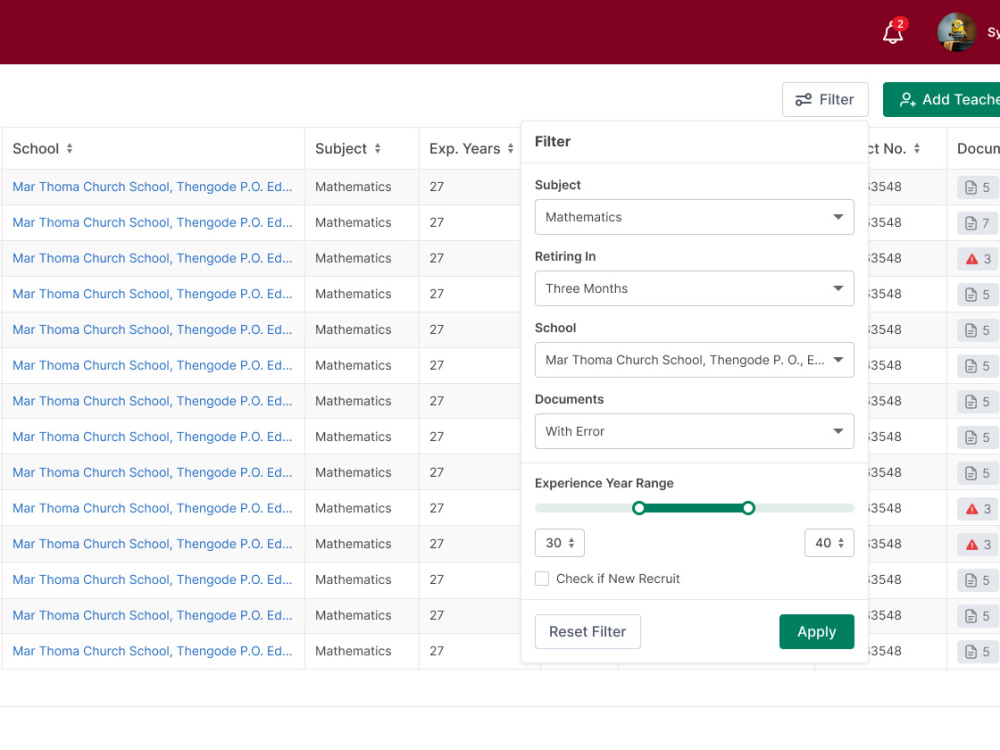Image resolution: width=1000 pixels, height=750 pixels.
Task: Open the Subject dropdown showing Mathematics
Action: (x=694, y=217)
